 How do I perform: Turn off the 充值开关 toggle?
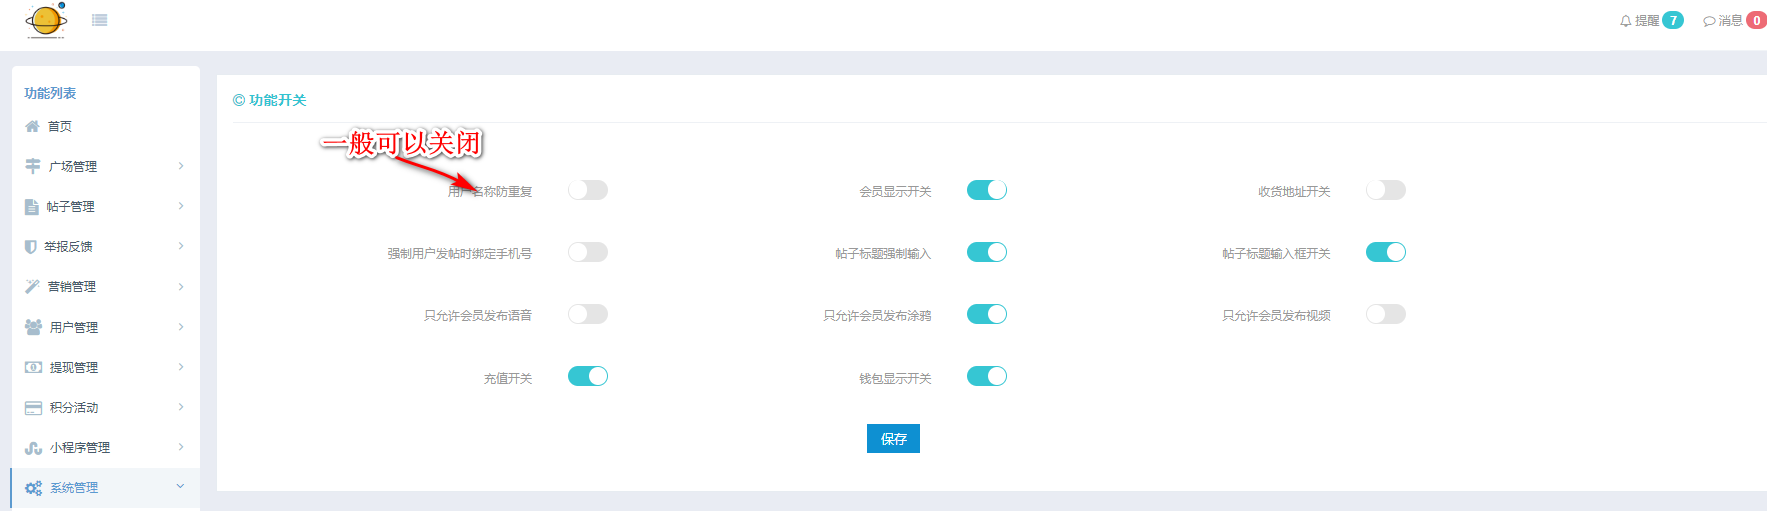pos(588,376)
